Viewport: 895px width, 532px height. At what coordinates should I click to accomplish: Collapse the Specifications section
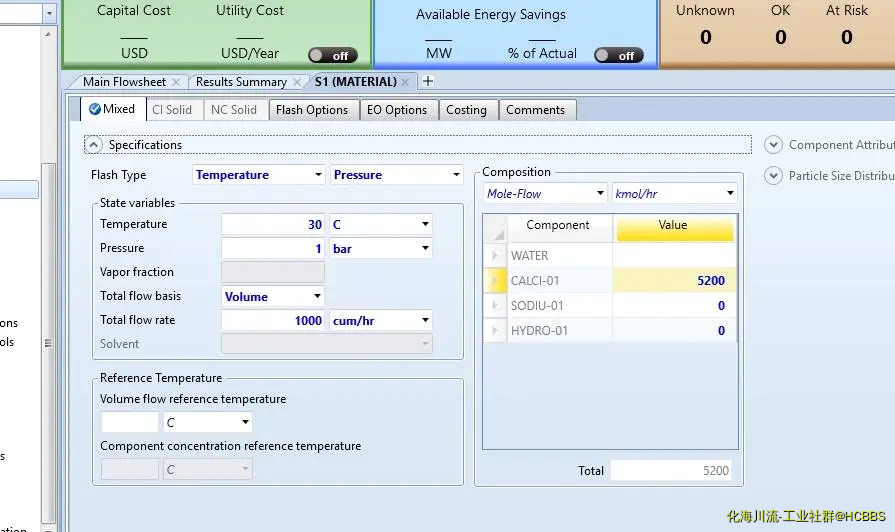[94, 145]
